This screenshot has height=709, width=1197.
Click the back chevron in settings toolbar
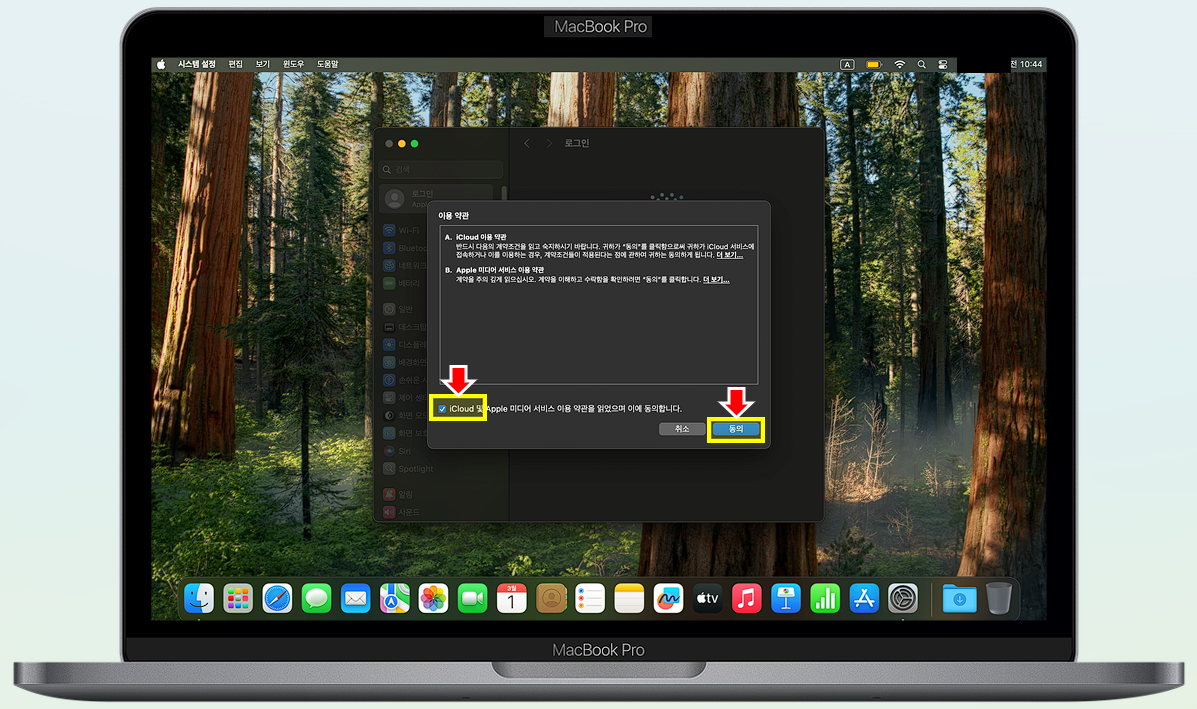coord(527,143)
